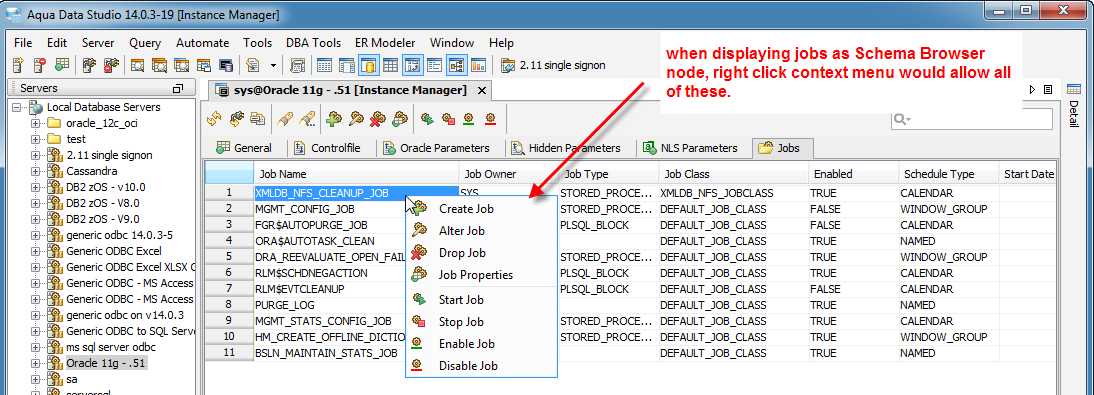1094x395 pixels.
Task: Click the 2.11 single signon connection icon
Action: (x=508, y=66)
